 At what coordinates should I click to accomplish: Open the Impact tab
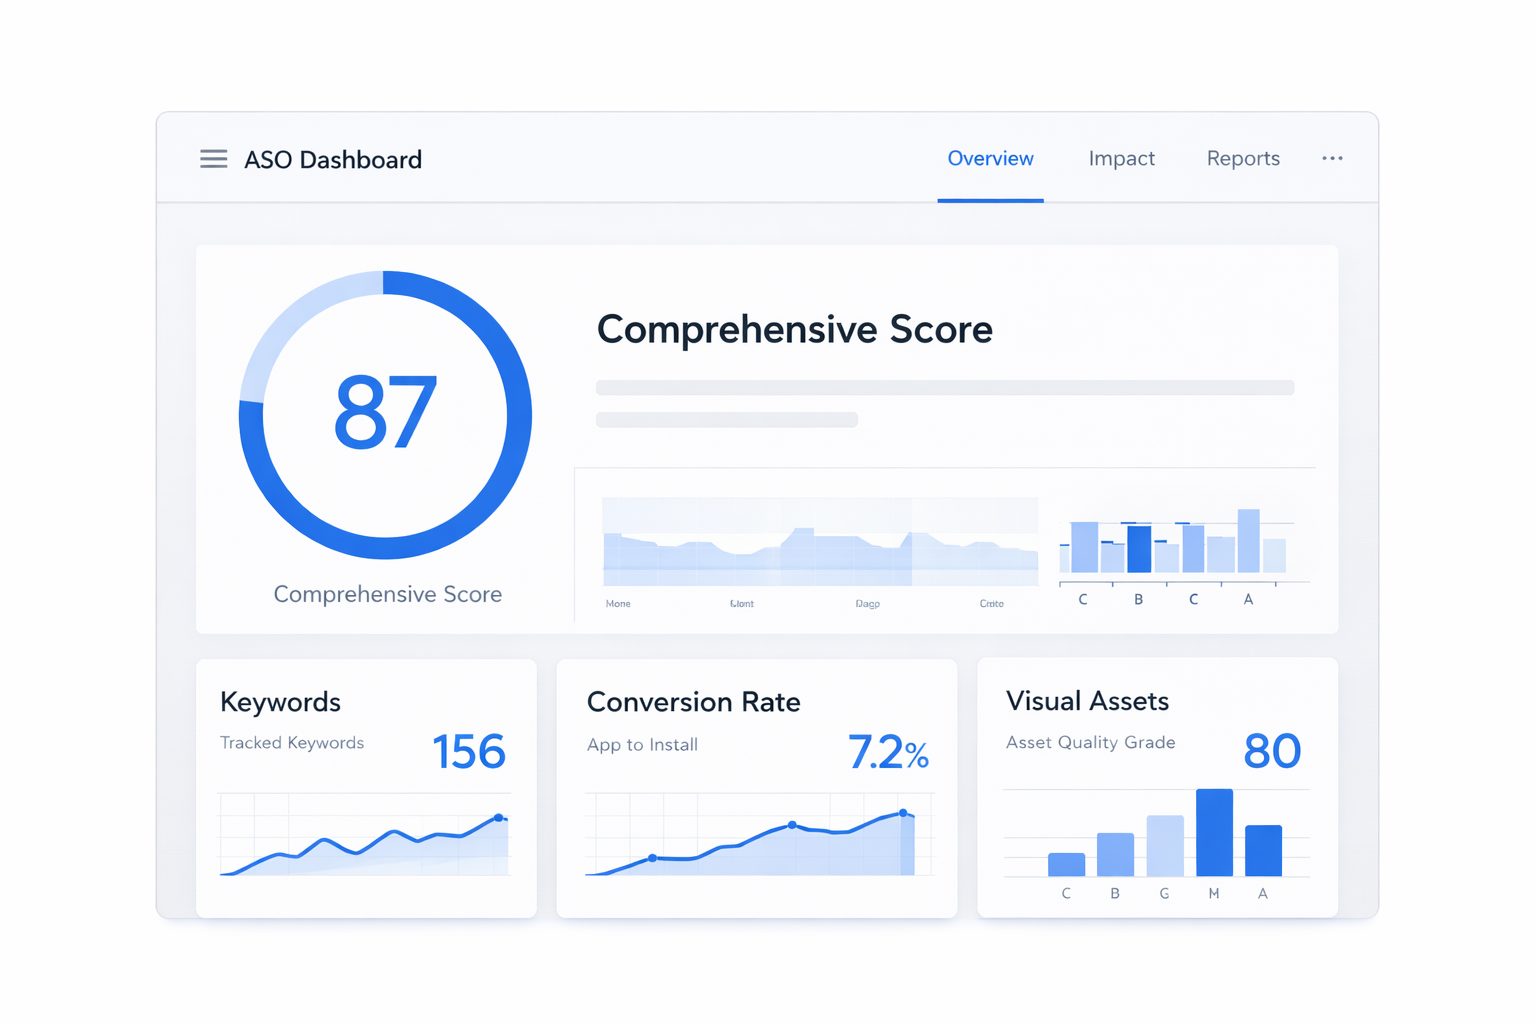(x=1121, y=159)
